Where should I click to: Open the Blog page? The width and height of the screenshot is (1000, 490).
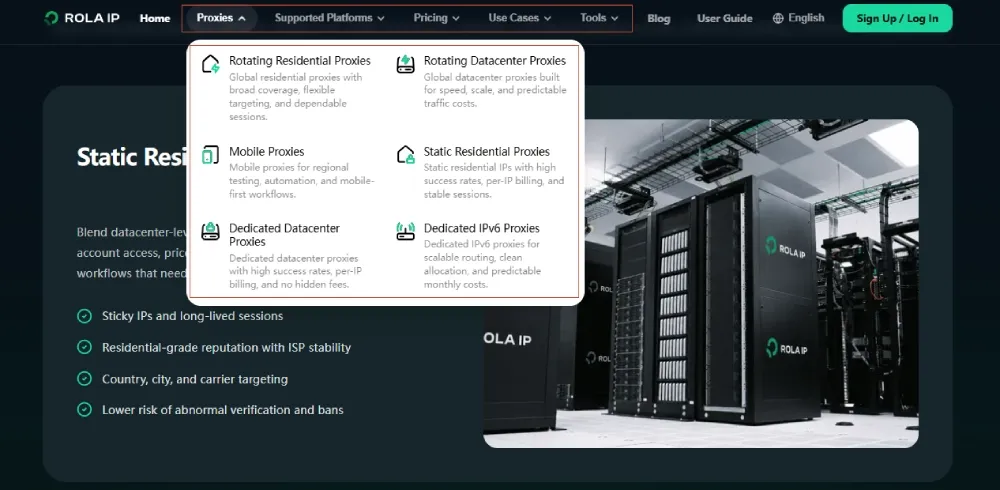coord(659,19)
